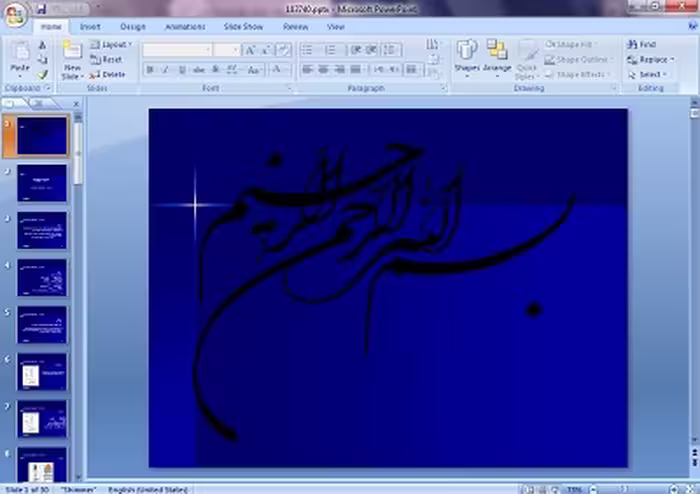The height and width of the screenshot is (494, 700).
Task: Open the font name combo box
Action: [177, 50]
